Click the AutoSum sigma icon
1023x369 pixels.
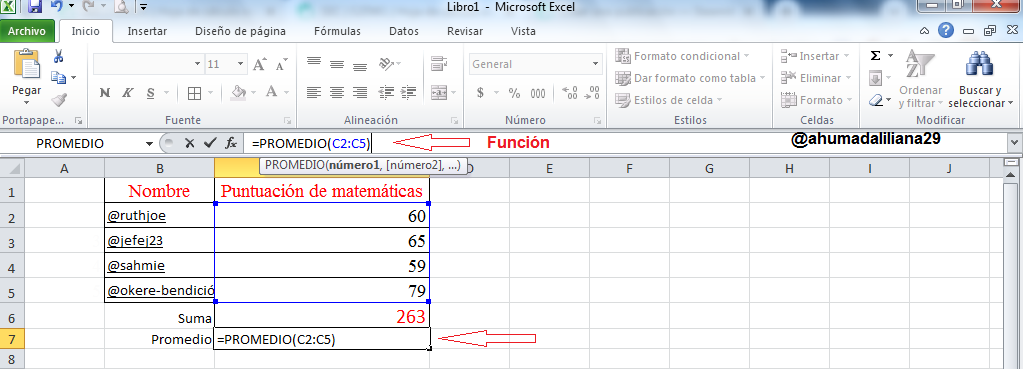pos(876,56)
